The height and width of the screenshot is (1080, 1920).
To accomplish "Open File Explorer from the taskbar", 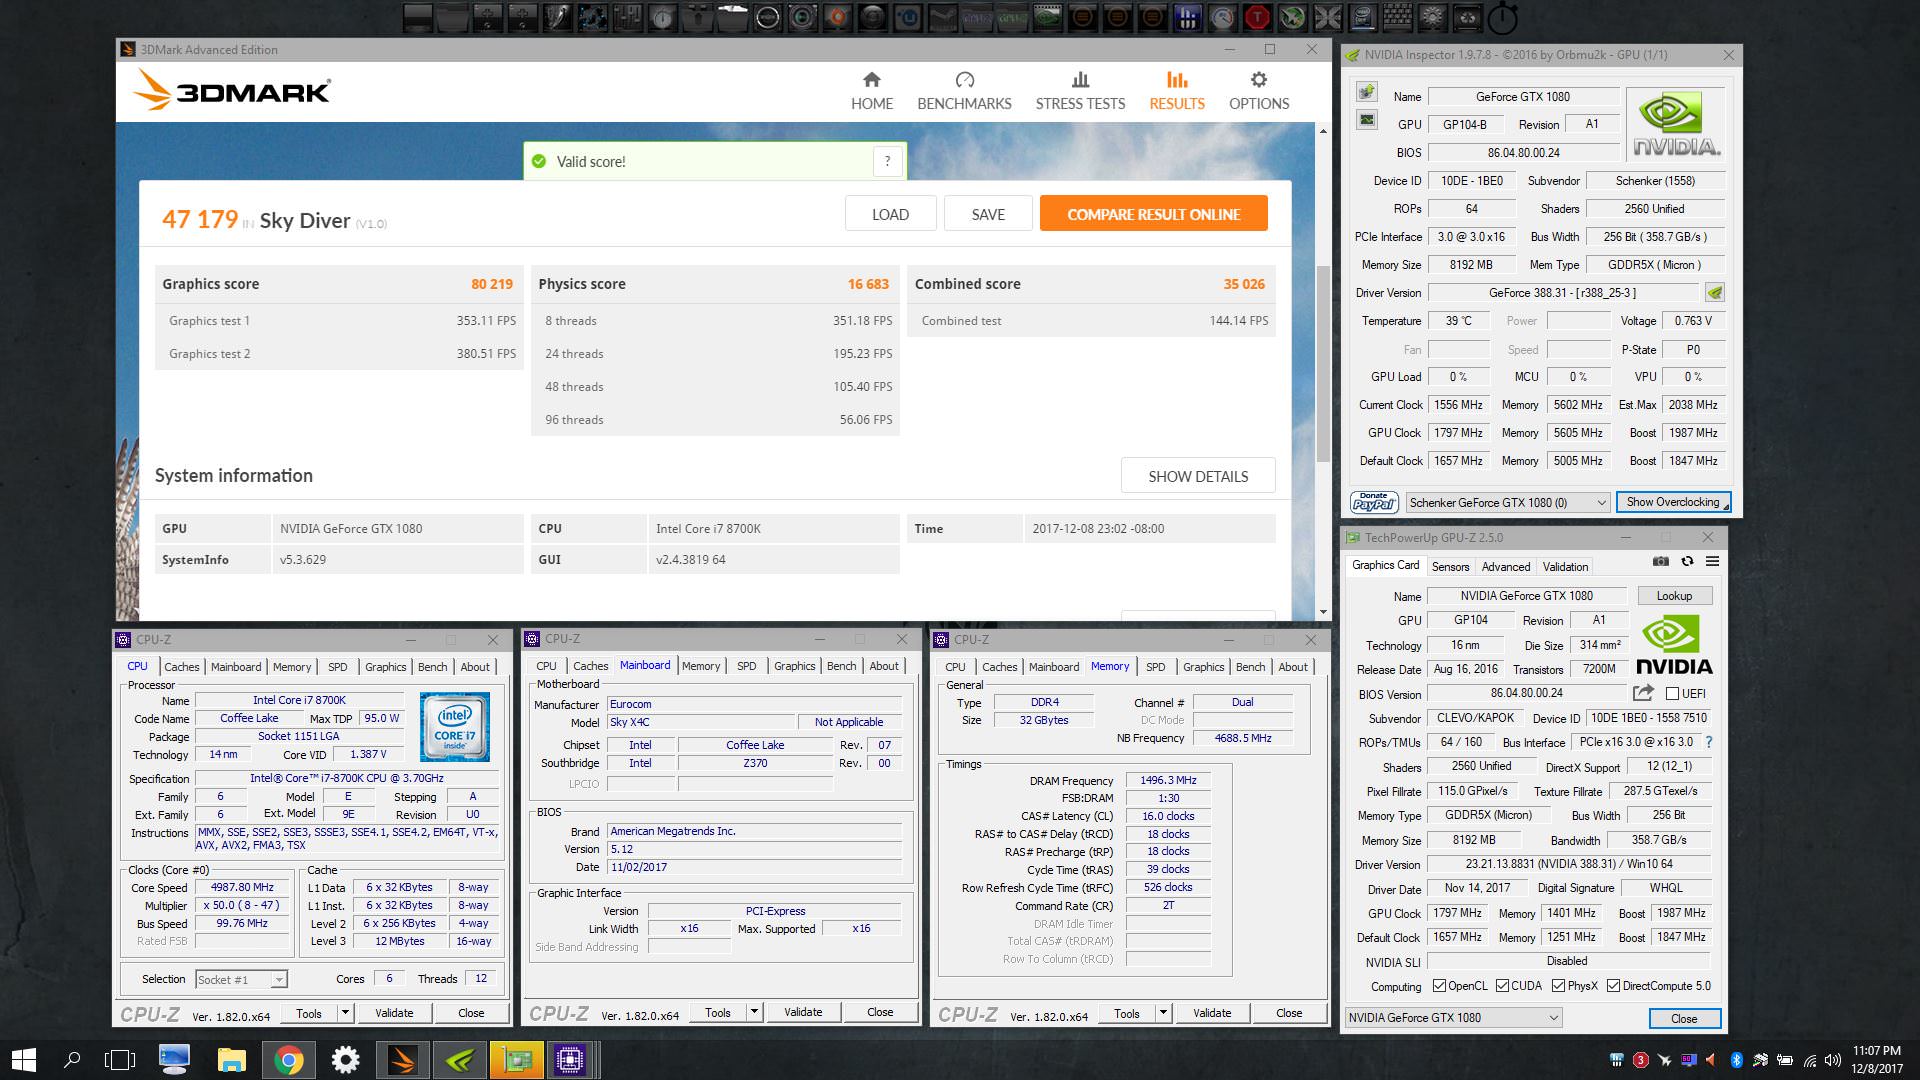I will [x=232, y=1059].
